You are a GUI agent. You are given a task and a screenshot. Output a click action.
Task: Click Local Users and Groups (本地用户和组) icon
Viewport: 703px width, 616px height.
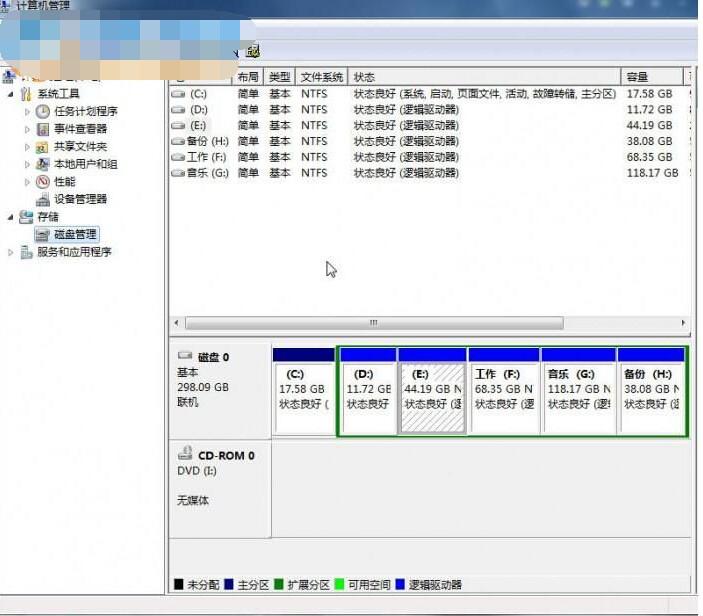[x=42, y=164]
